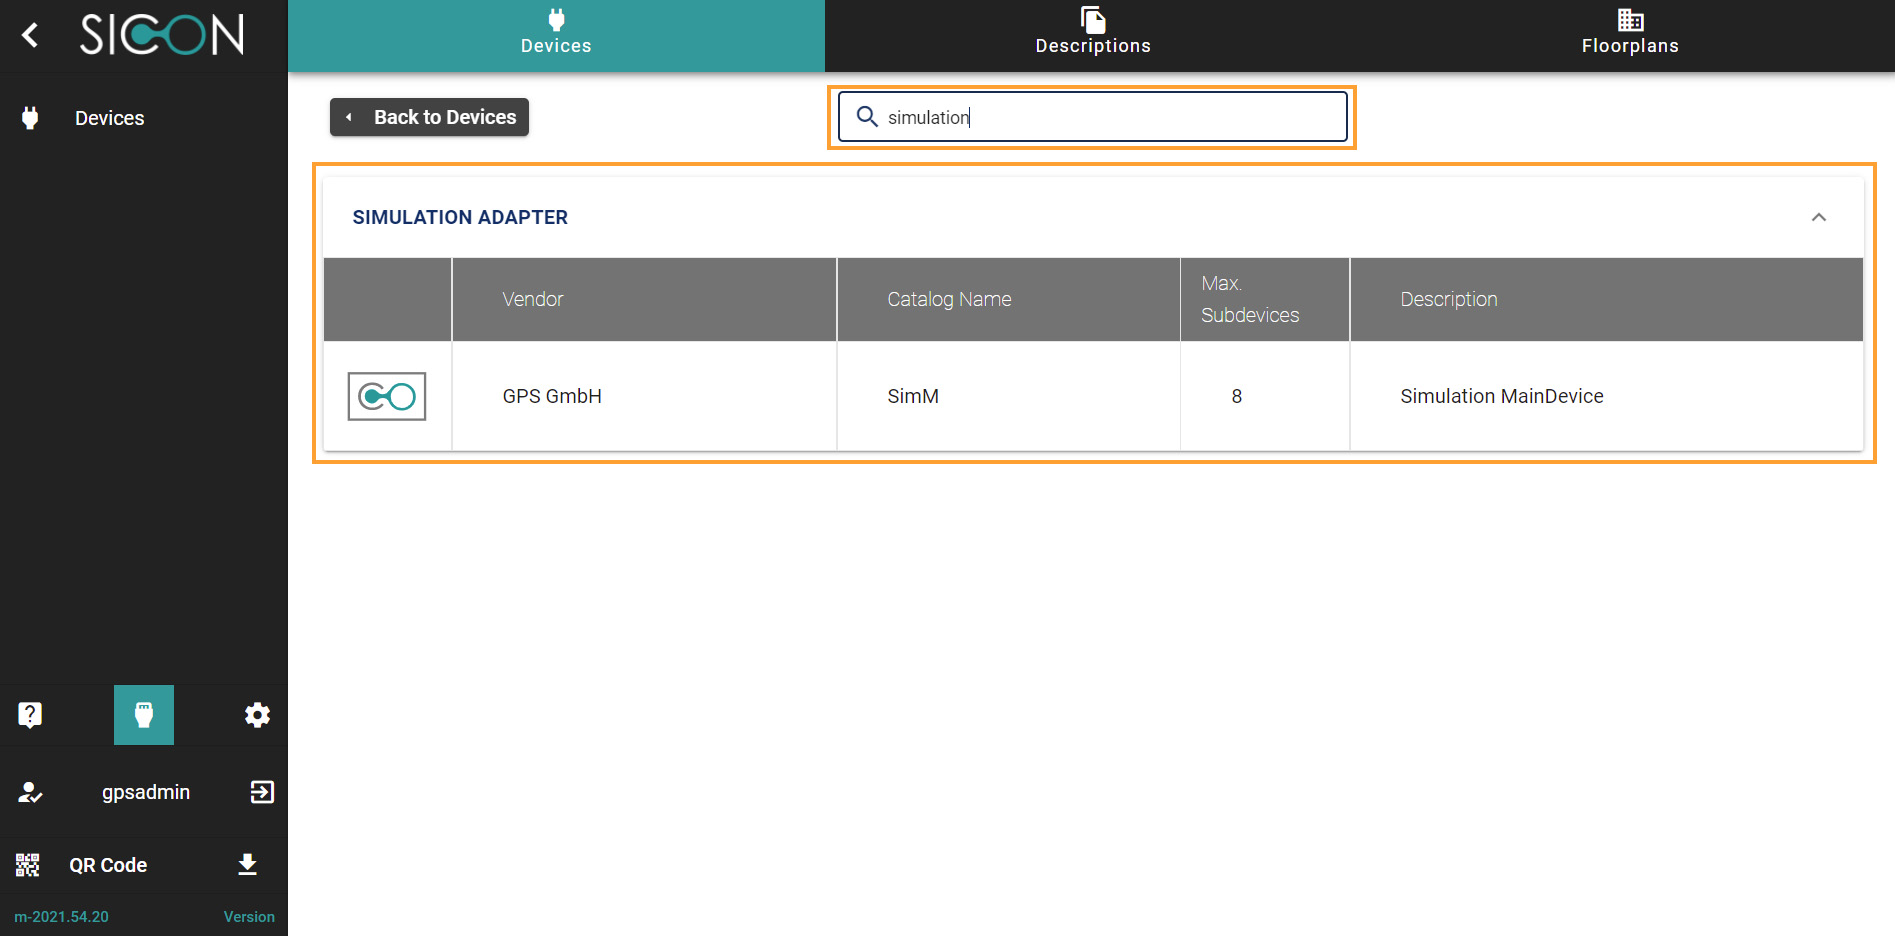Select the GPS GmbH vendor row
Viewport: 1895px width, 936px height.
552,397
